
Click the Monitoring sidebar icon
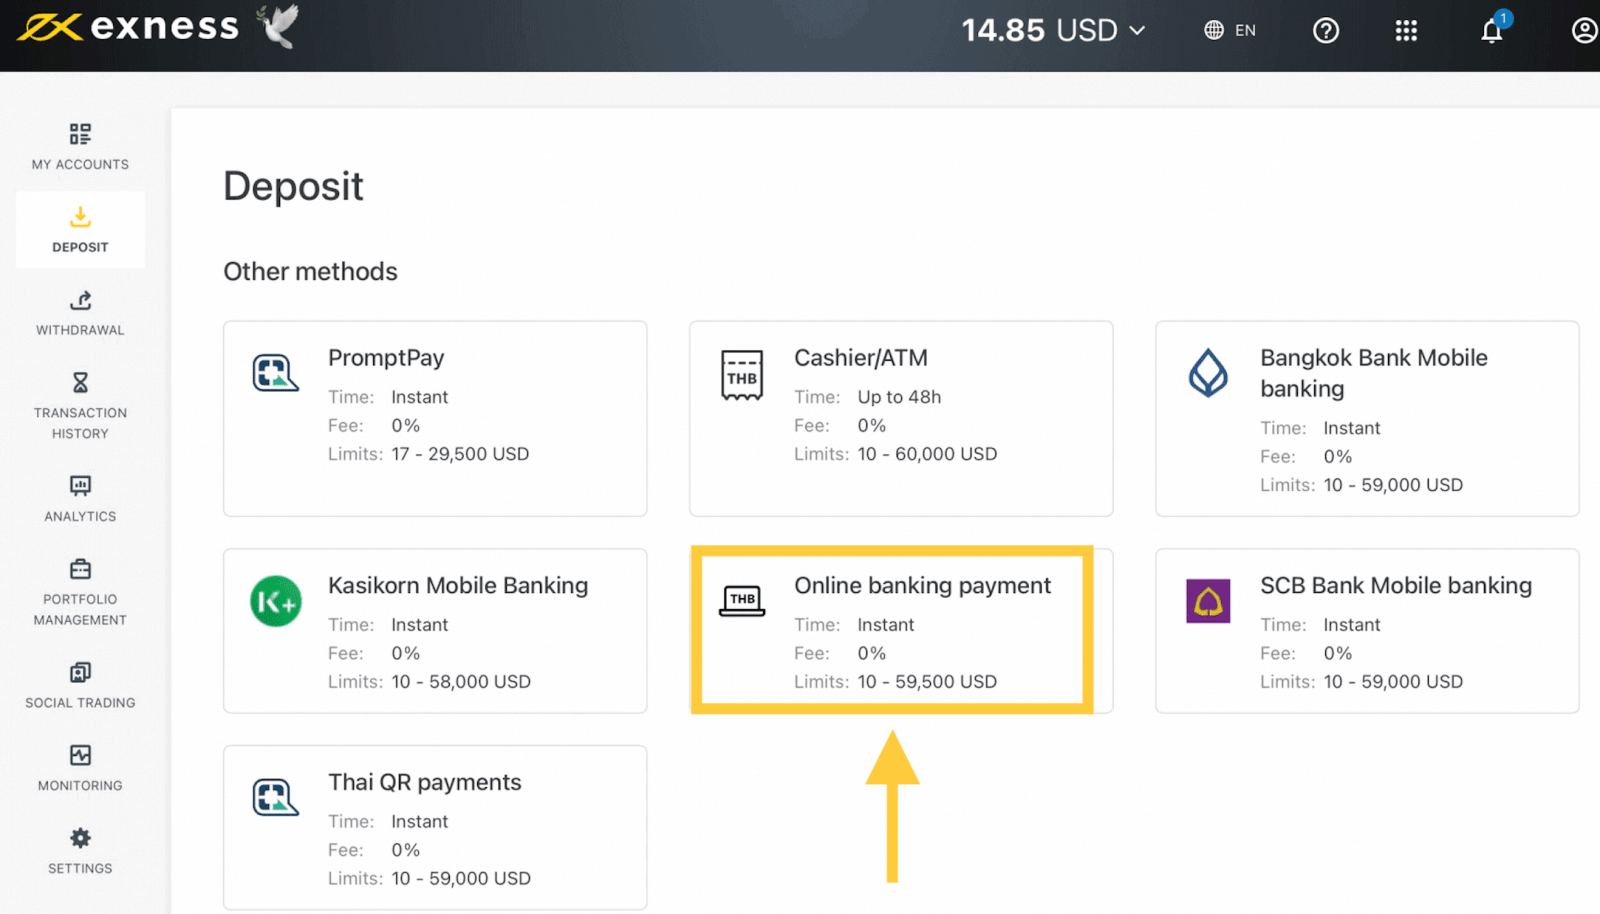pos(80,755)
